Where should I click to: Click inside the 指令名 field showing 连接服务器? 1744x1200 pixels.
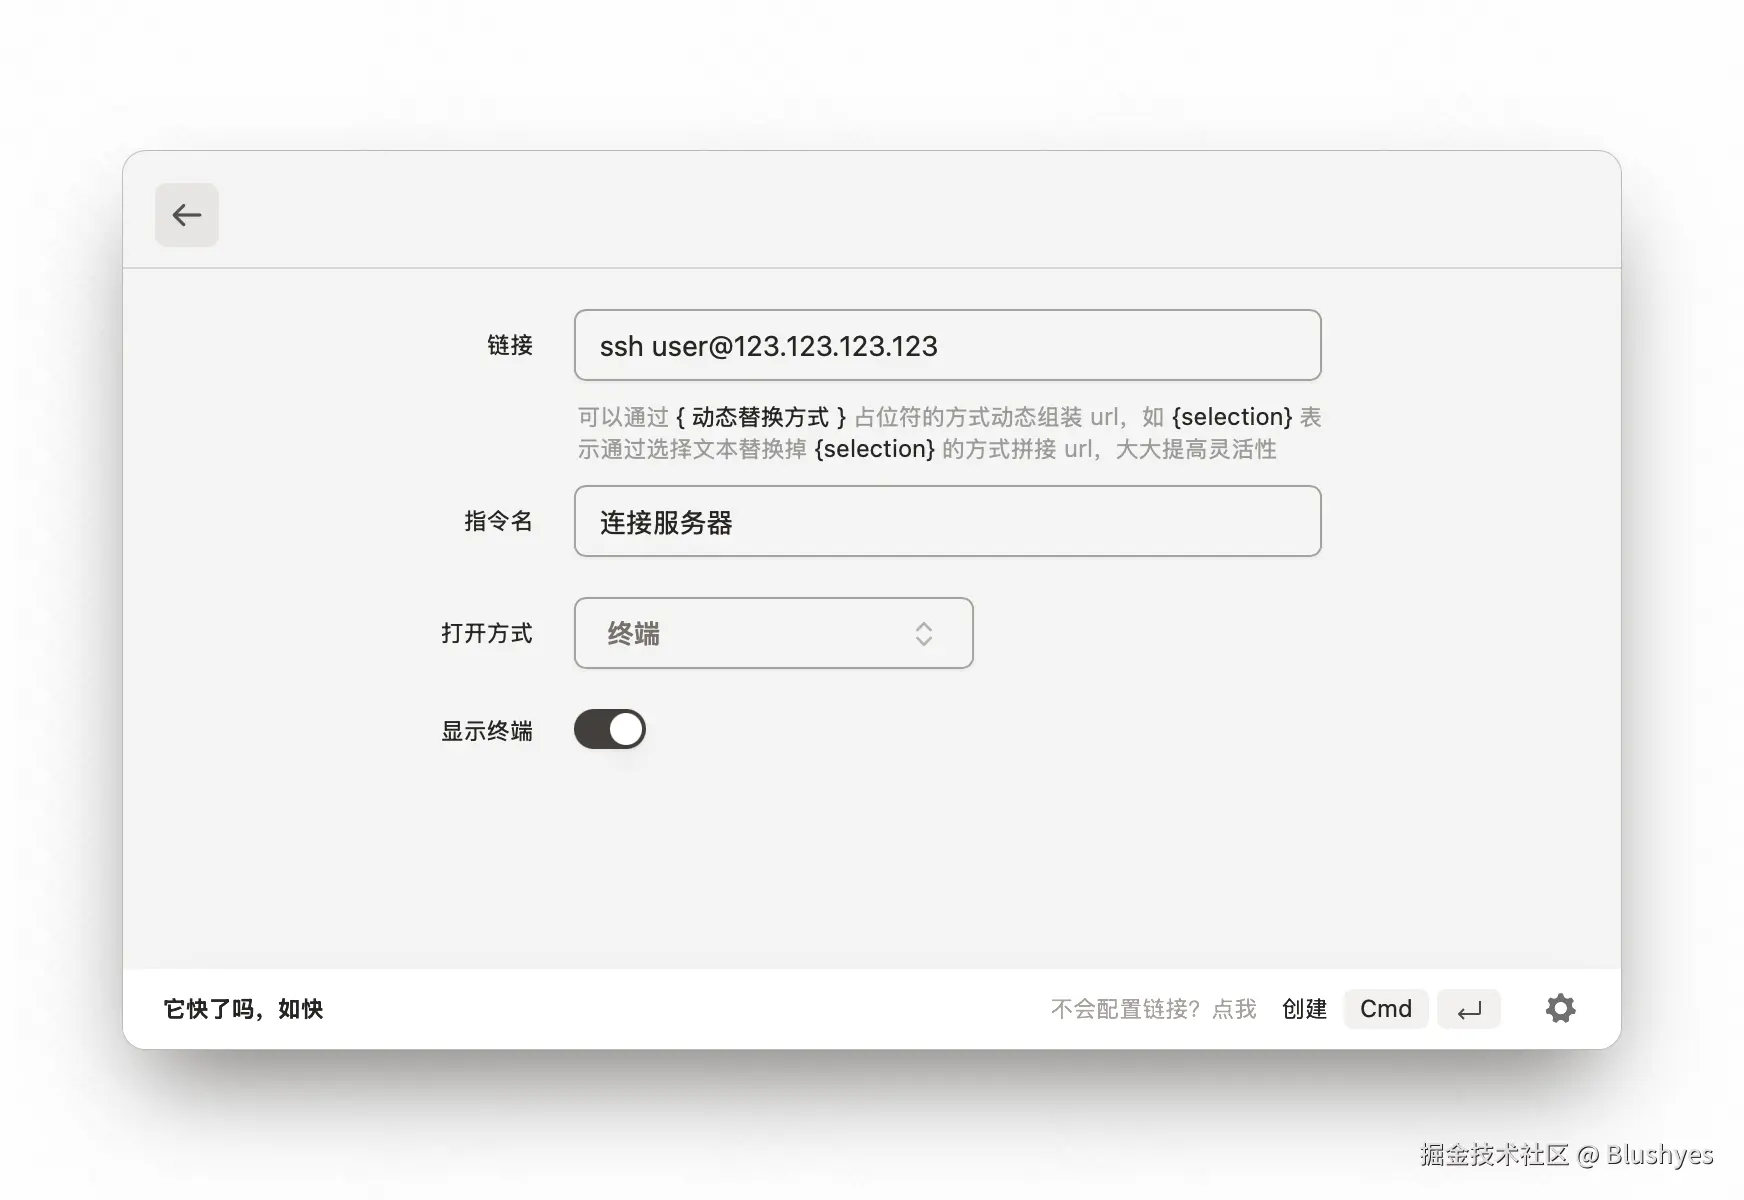(946, 521)
